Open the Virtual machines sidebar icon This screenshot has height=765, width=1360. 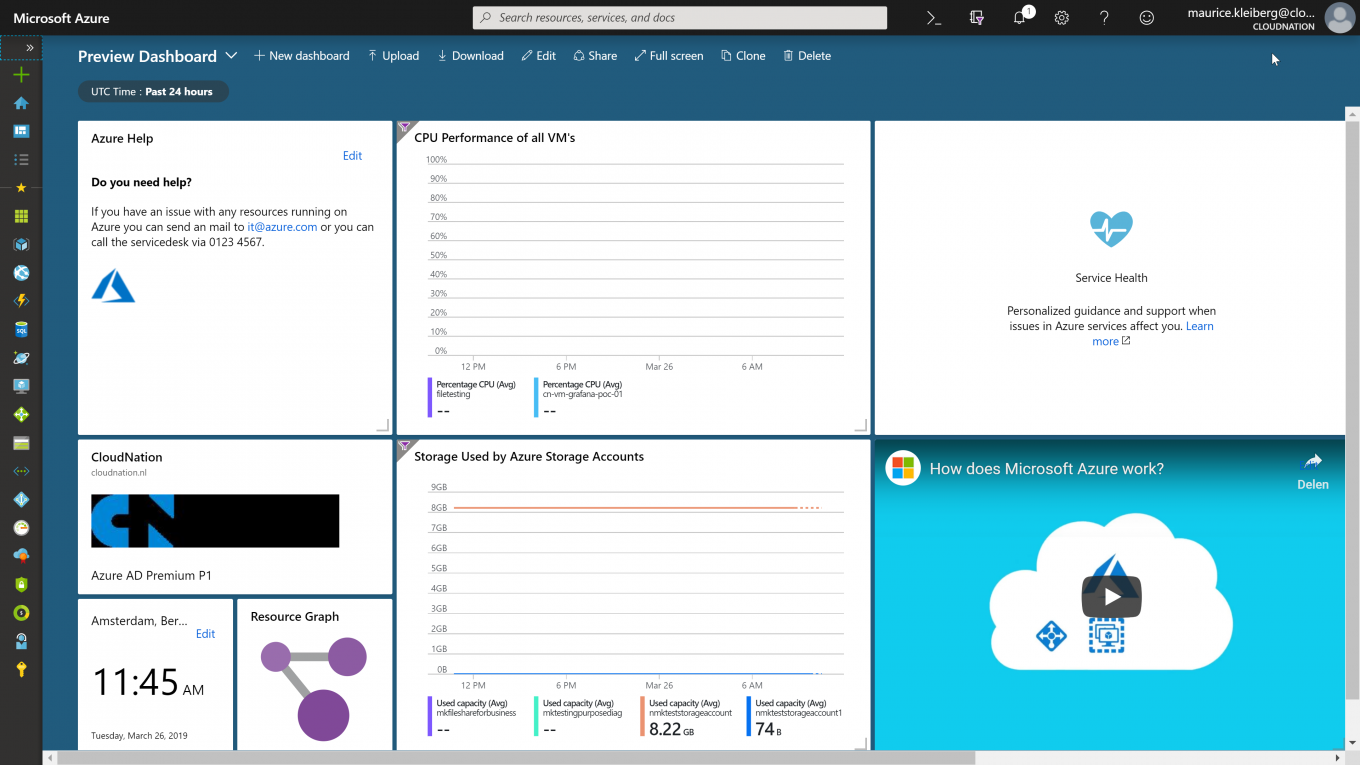coord(21,385)
